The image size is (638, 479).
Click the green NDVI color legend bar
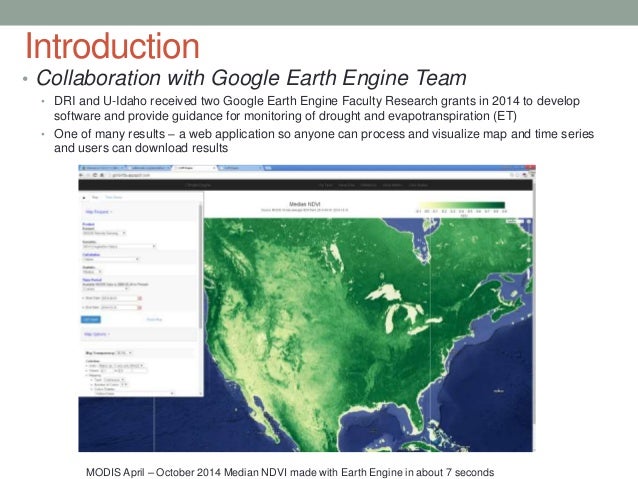coord(462,205)
